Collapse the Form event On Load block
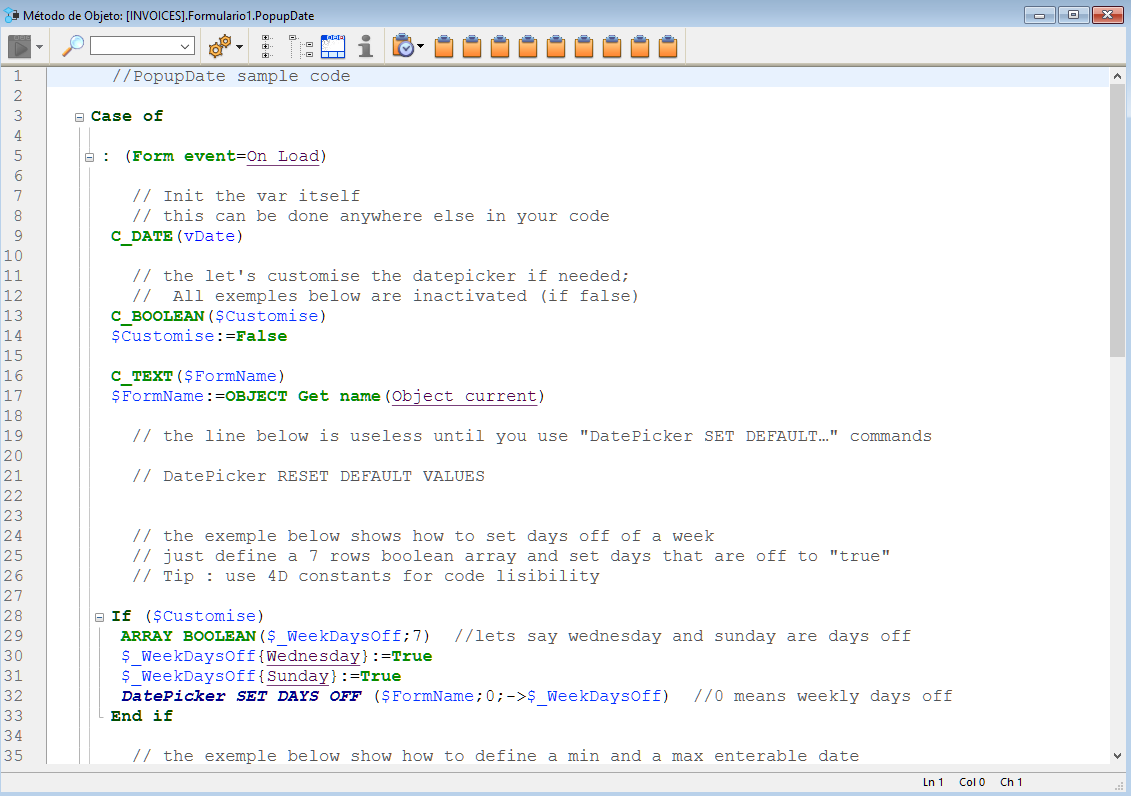 (x=89, y=157)
